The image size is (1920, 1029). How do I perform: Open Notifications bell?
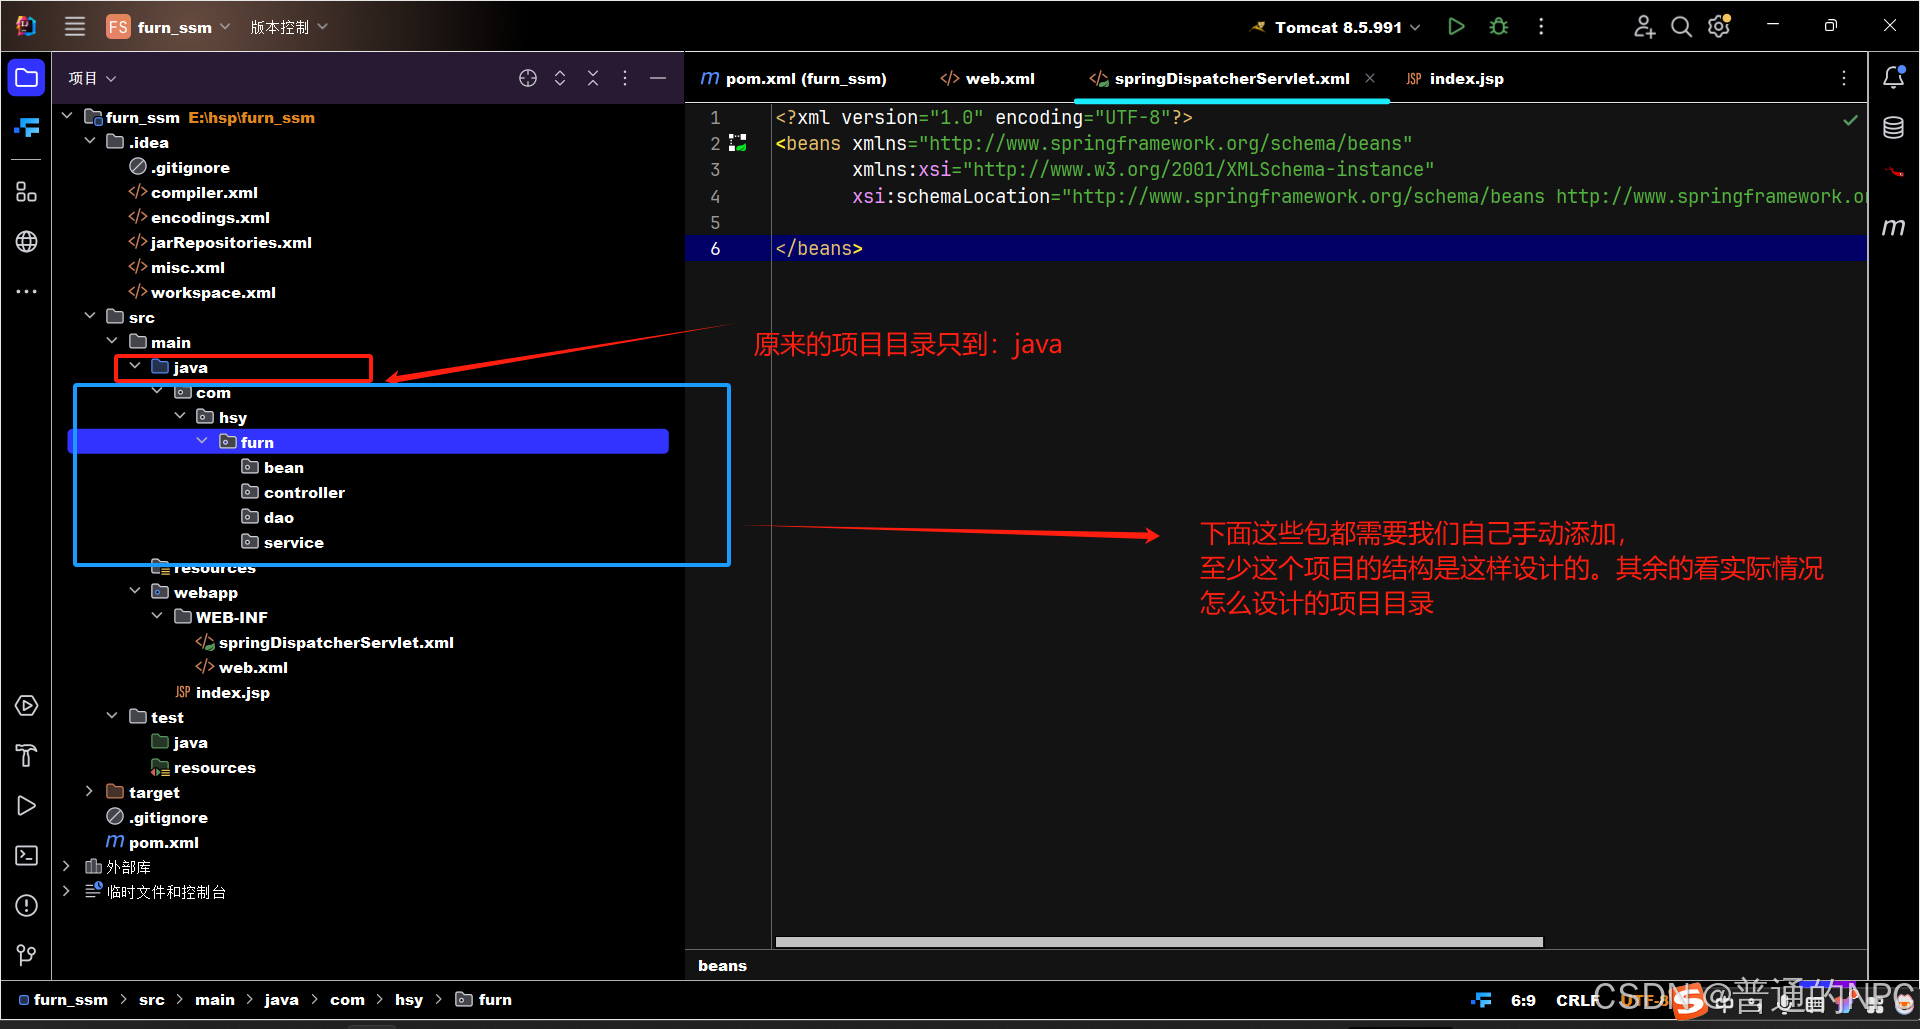pos(1894,78)
